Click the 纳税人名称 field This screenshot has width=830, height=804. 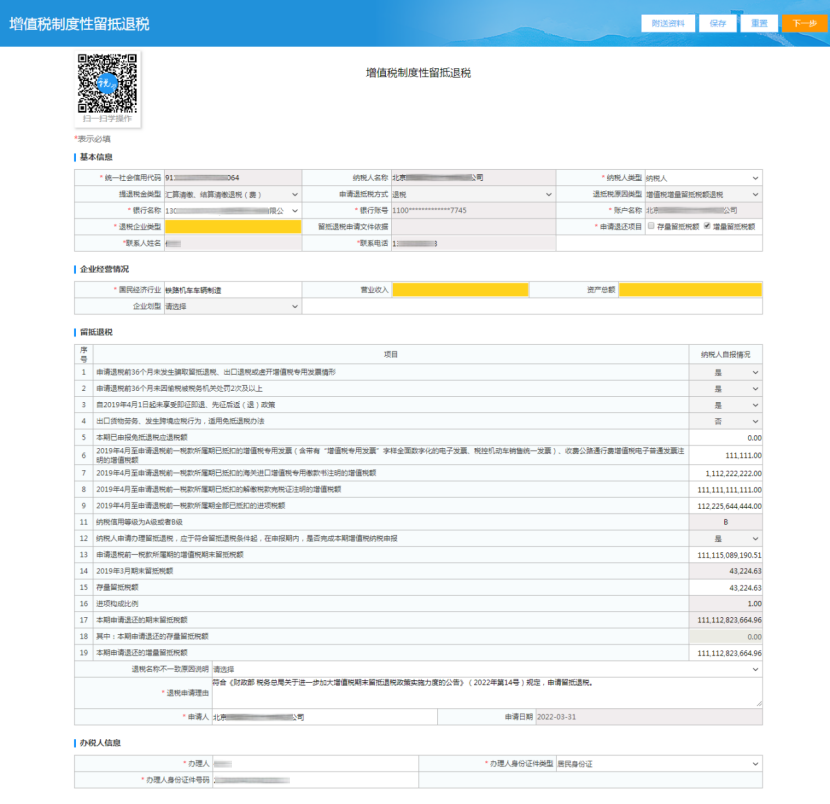coord(473,178)
